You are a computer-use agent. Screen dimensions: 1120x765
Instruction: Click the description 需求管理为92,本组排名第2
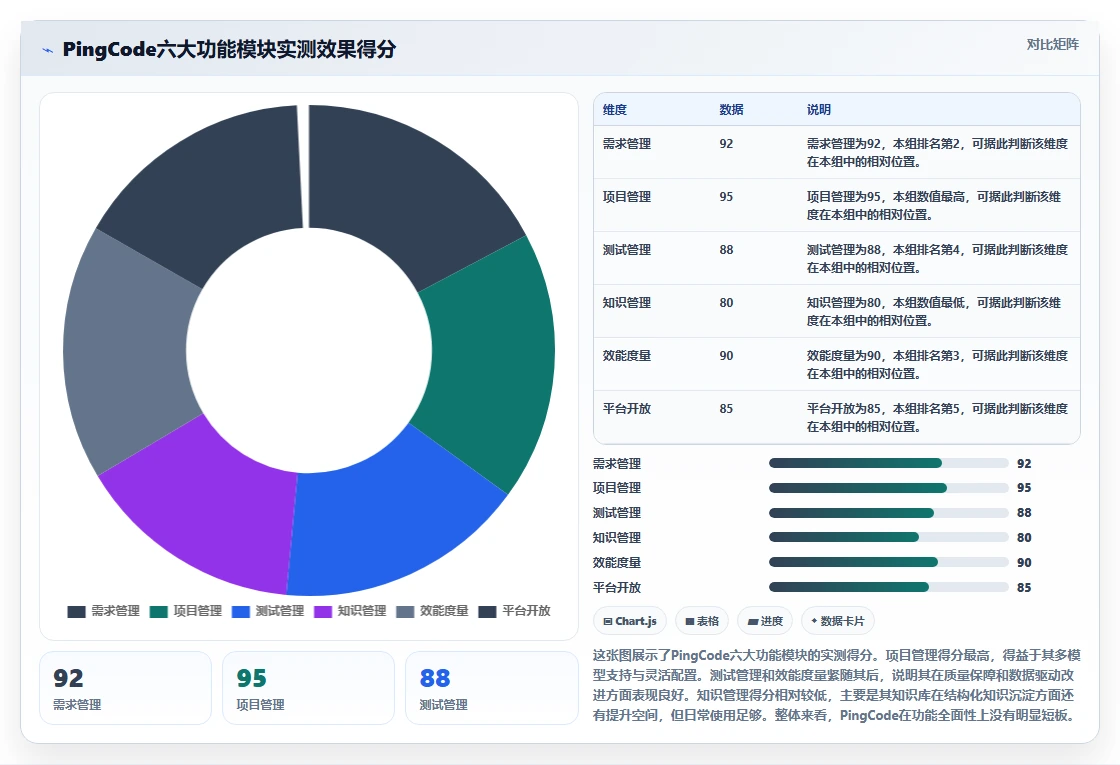[x=937, y=153]
